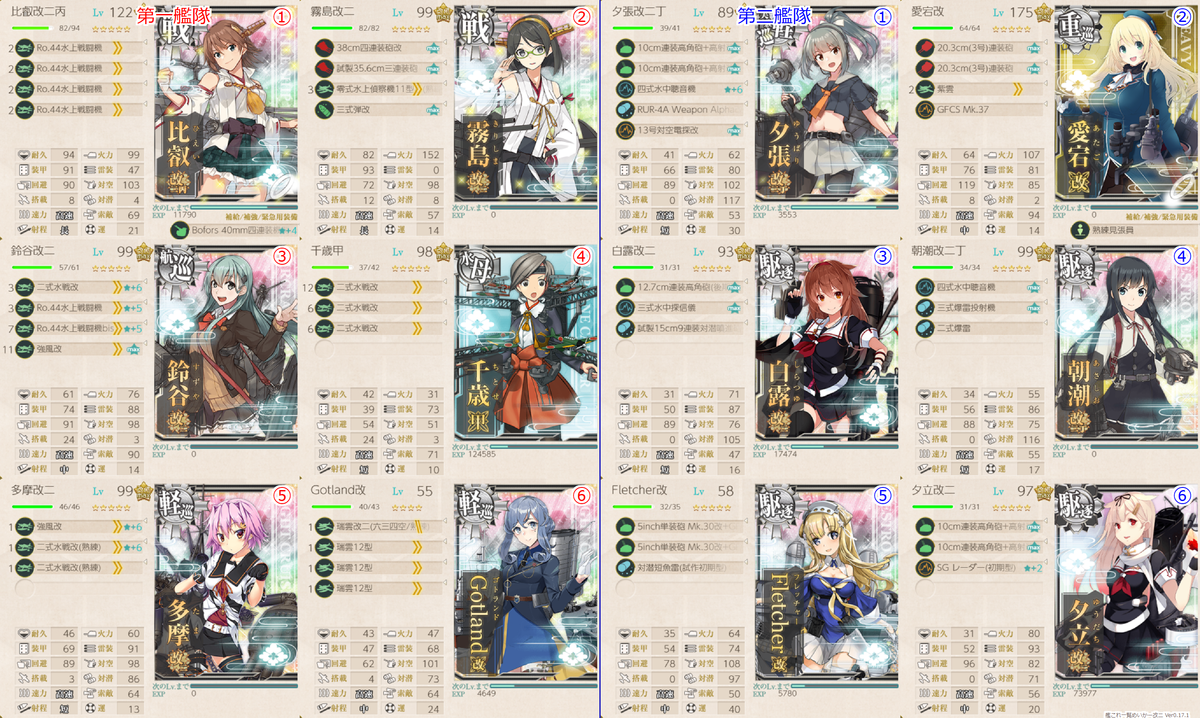Click Hiei's green HP bar

32,28
